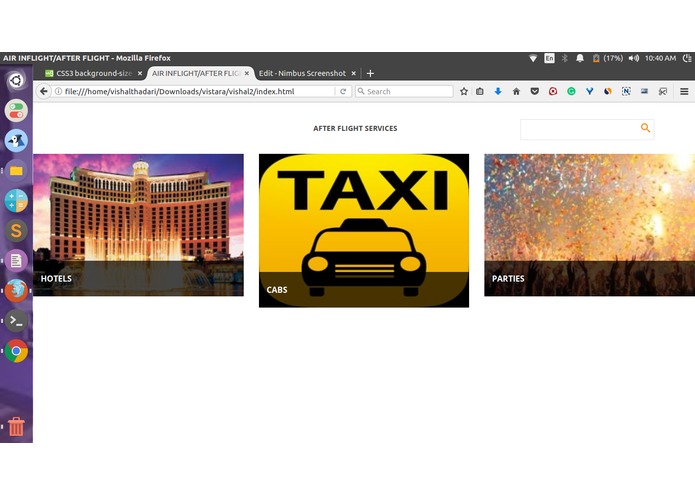This screenshot has width=695, height=494.
Task: Click the small blue screen extension icon
Action: coord(644,91)
